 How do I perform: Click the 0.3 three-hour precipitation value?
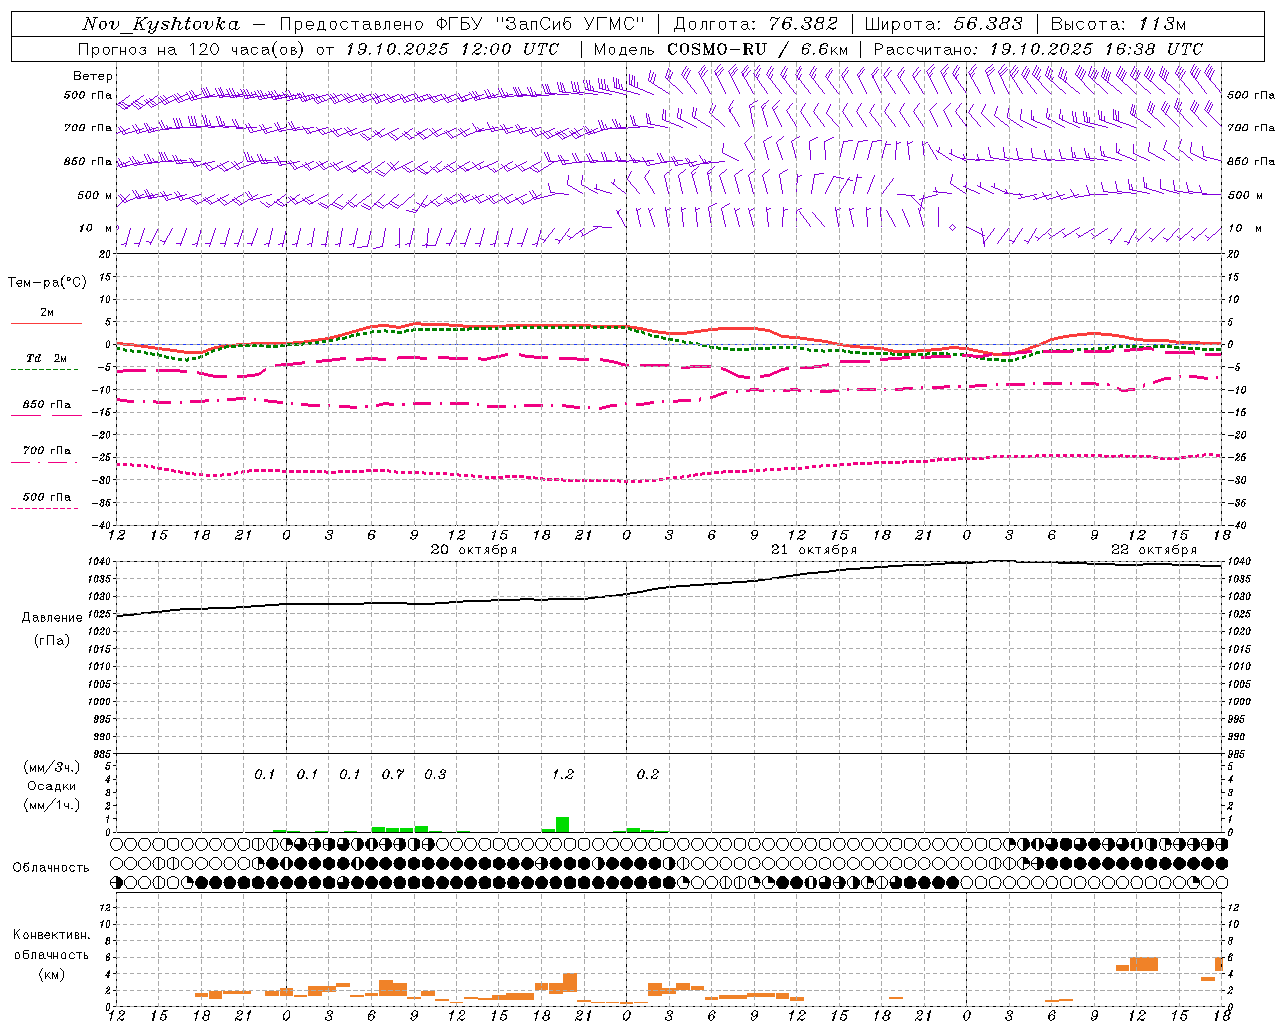(435, 774)
